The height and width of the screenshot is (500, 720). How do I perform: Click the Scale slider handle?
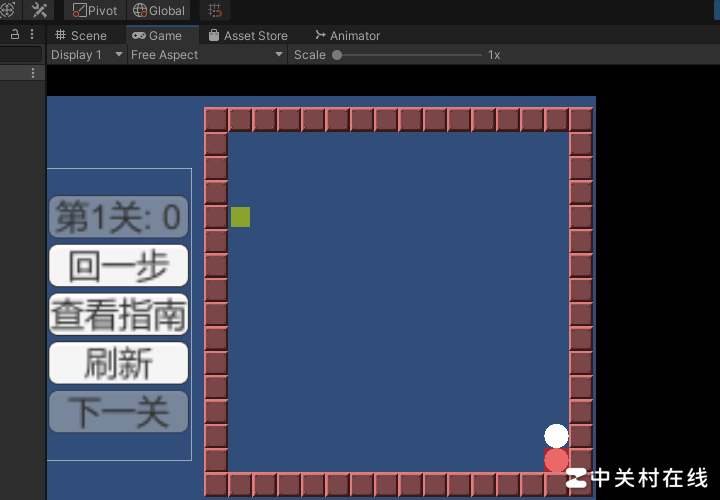(x=337, y=55)
